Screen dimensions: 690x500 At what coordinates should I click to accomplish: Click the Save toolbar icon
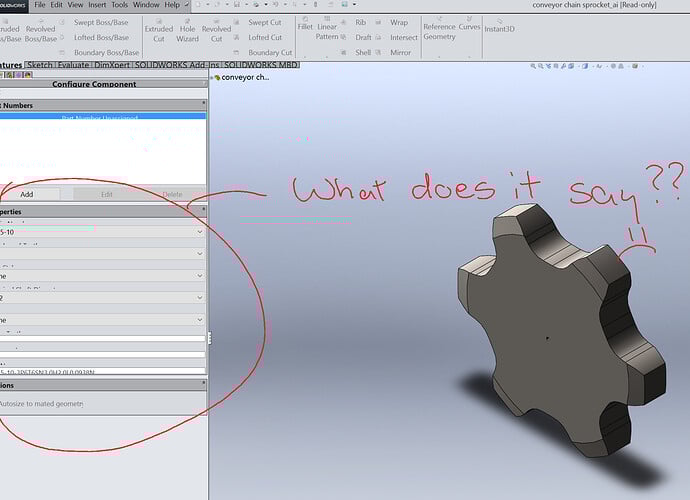(x=237, y=5)
